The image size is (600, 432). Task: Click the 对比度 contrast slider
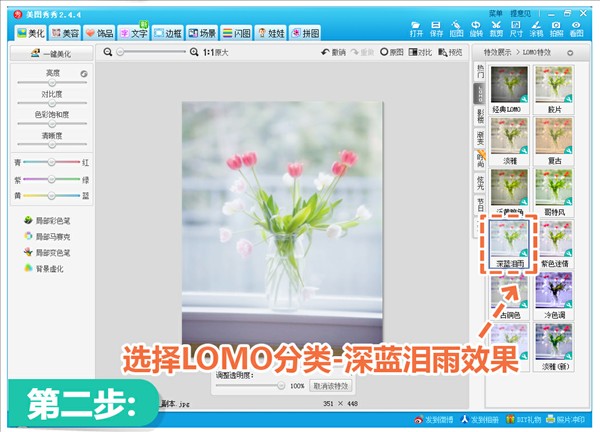click(52, 103)
